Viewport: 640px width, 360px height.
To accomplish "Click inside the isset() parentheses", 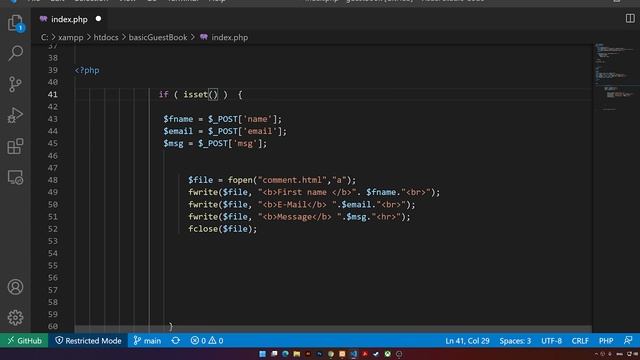I will (213, 95).
